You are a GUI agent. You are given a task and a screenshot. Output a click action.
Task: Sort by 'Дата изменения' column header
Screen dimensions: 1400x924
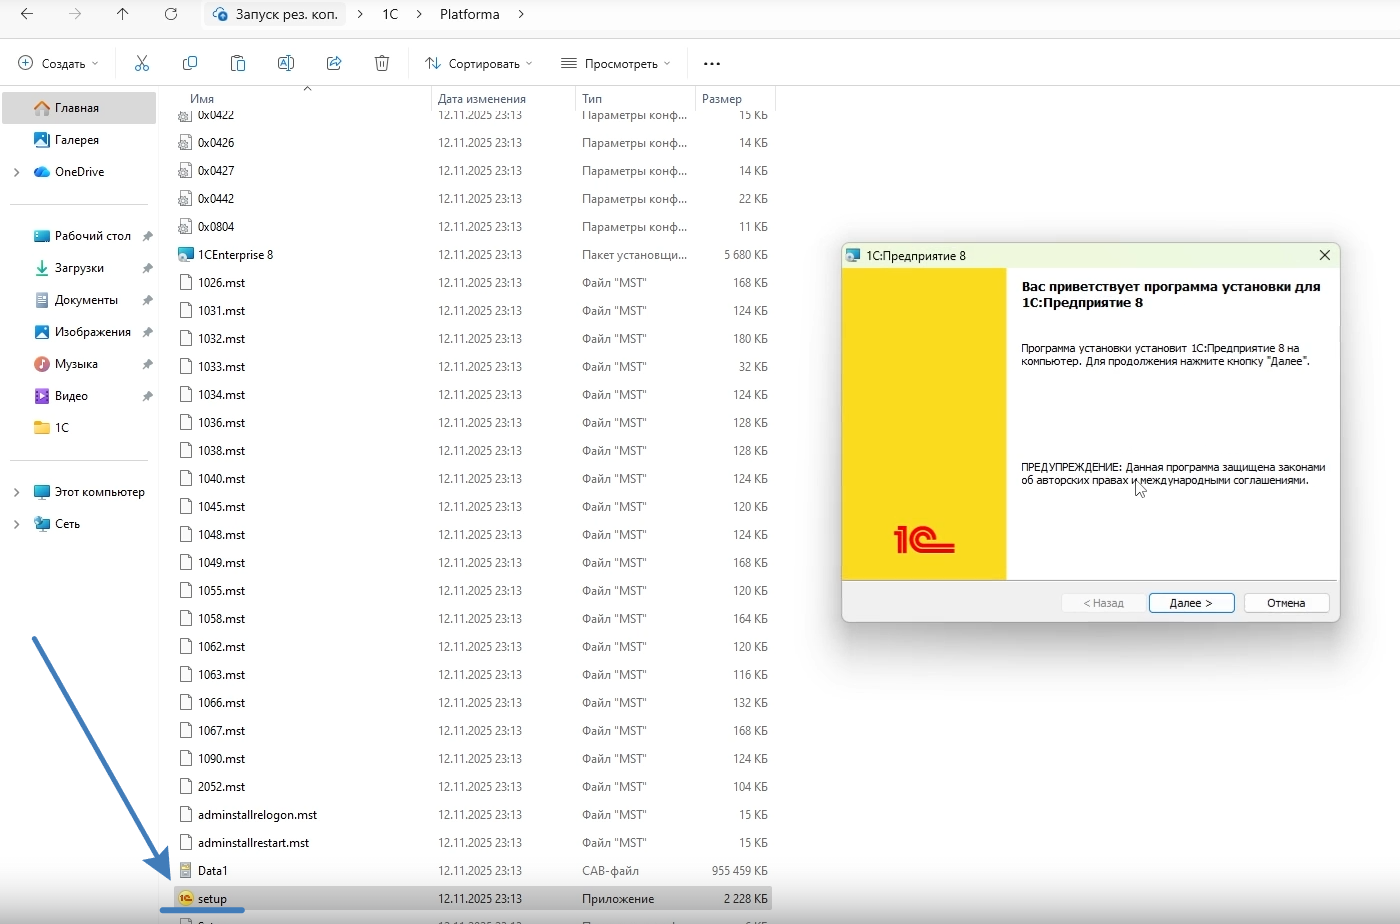(x=482, y=98)
